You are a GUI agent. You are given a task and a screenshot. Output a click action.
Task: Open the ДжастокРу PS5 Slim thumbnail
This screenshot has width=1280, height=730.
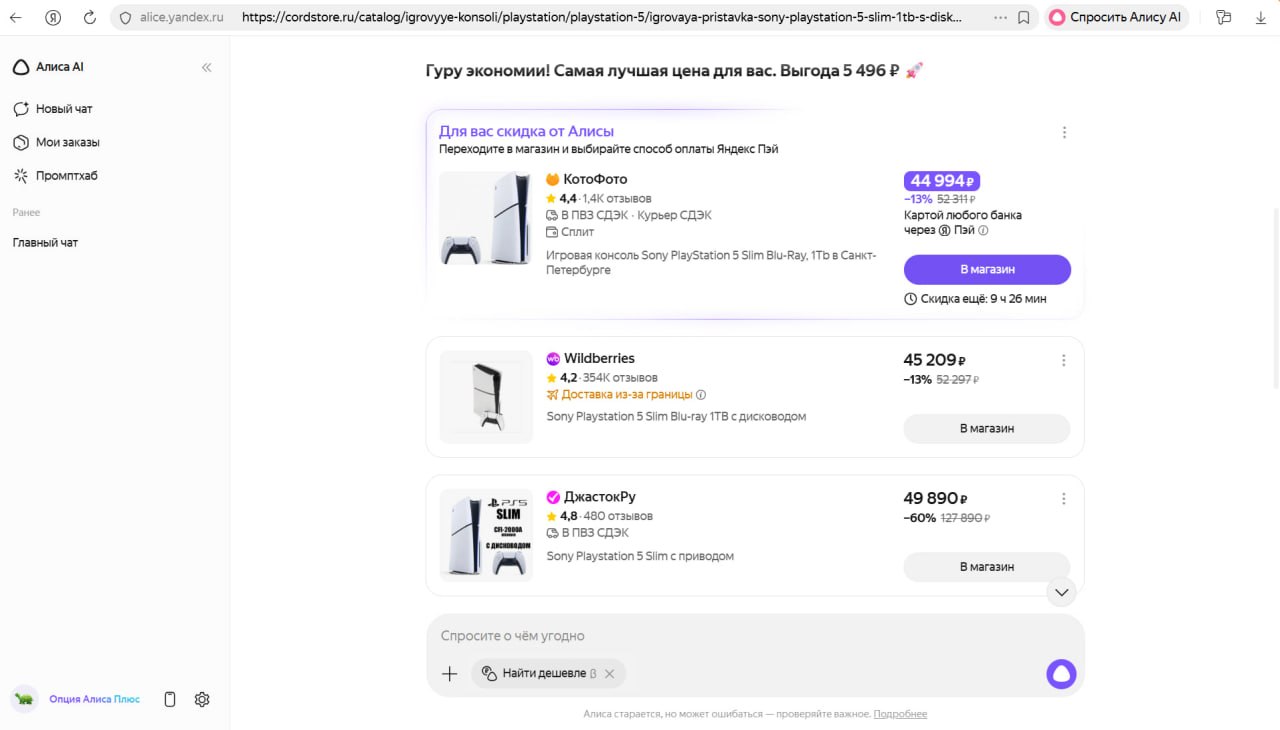[486, 535]
